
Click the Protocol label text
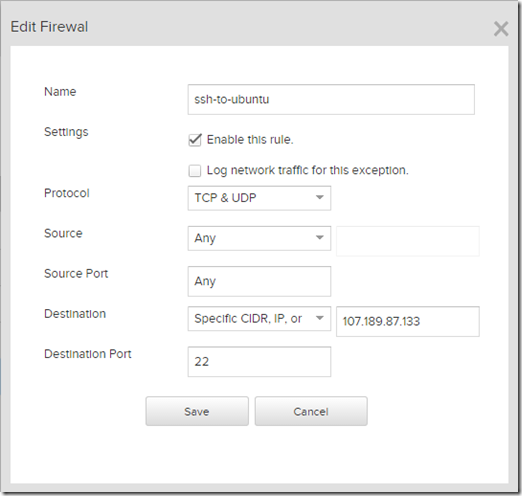(67, 193)
